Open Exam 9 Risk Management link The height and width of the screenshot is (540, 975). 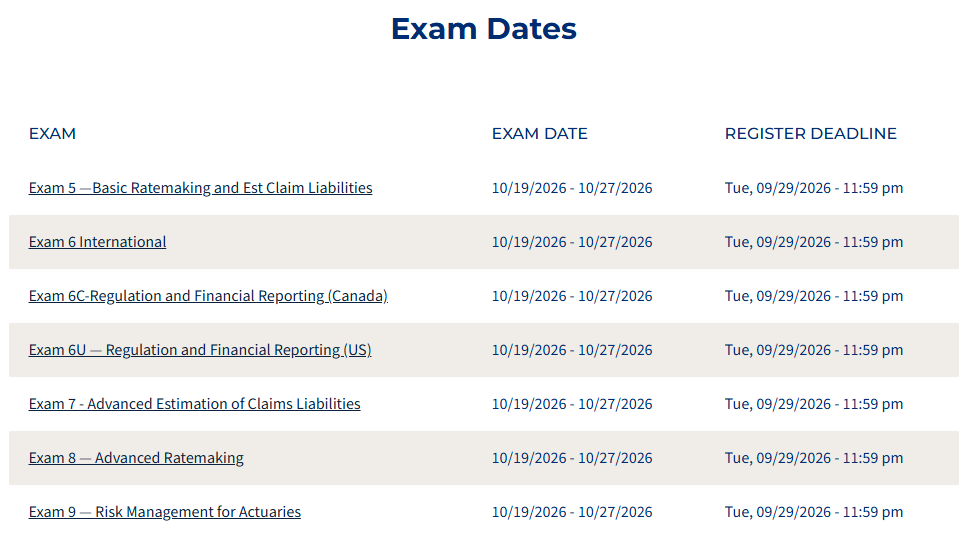[165, 512]
